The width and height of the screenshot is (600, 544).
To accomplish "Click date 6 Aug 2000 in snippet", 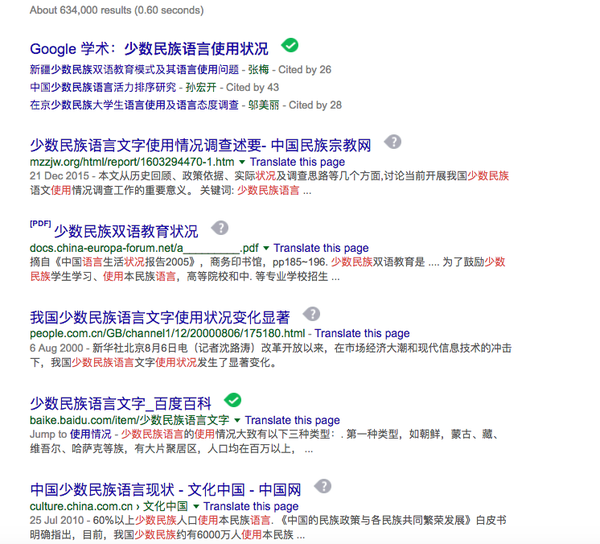I will point(56,348).
